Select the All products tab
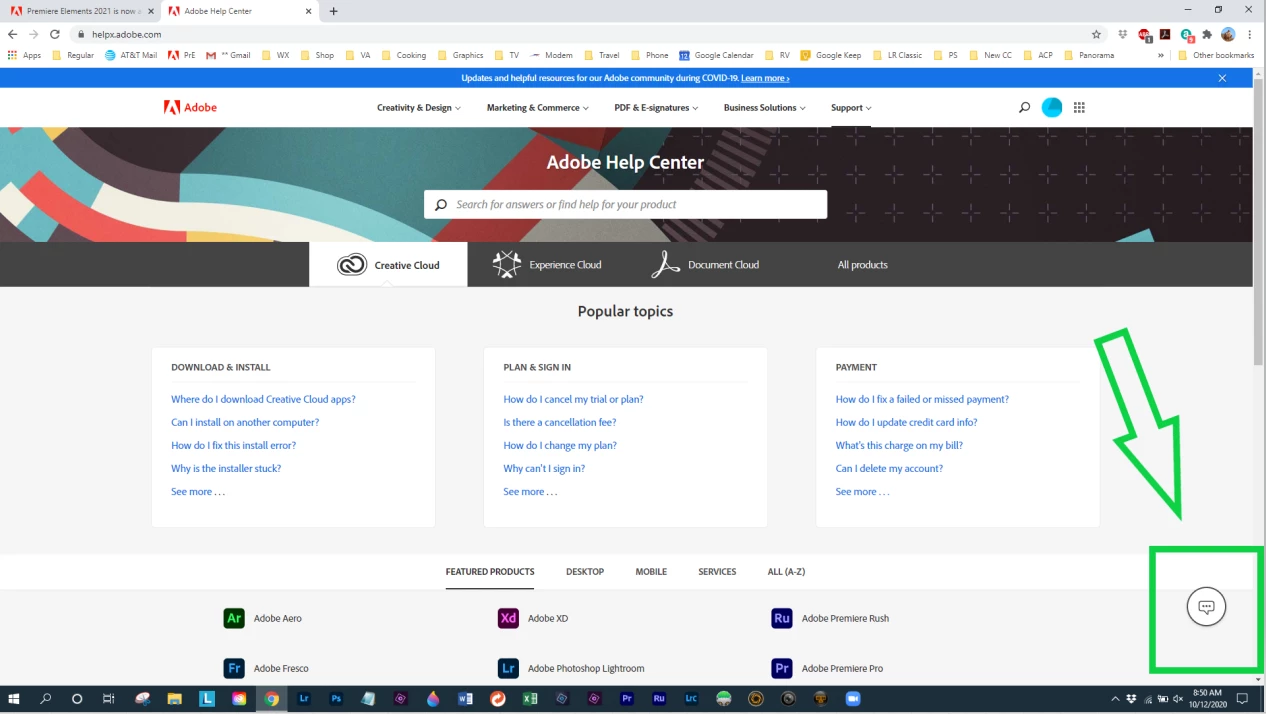Viewport: 1266px width, 714px height. click(863, 264)
